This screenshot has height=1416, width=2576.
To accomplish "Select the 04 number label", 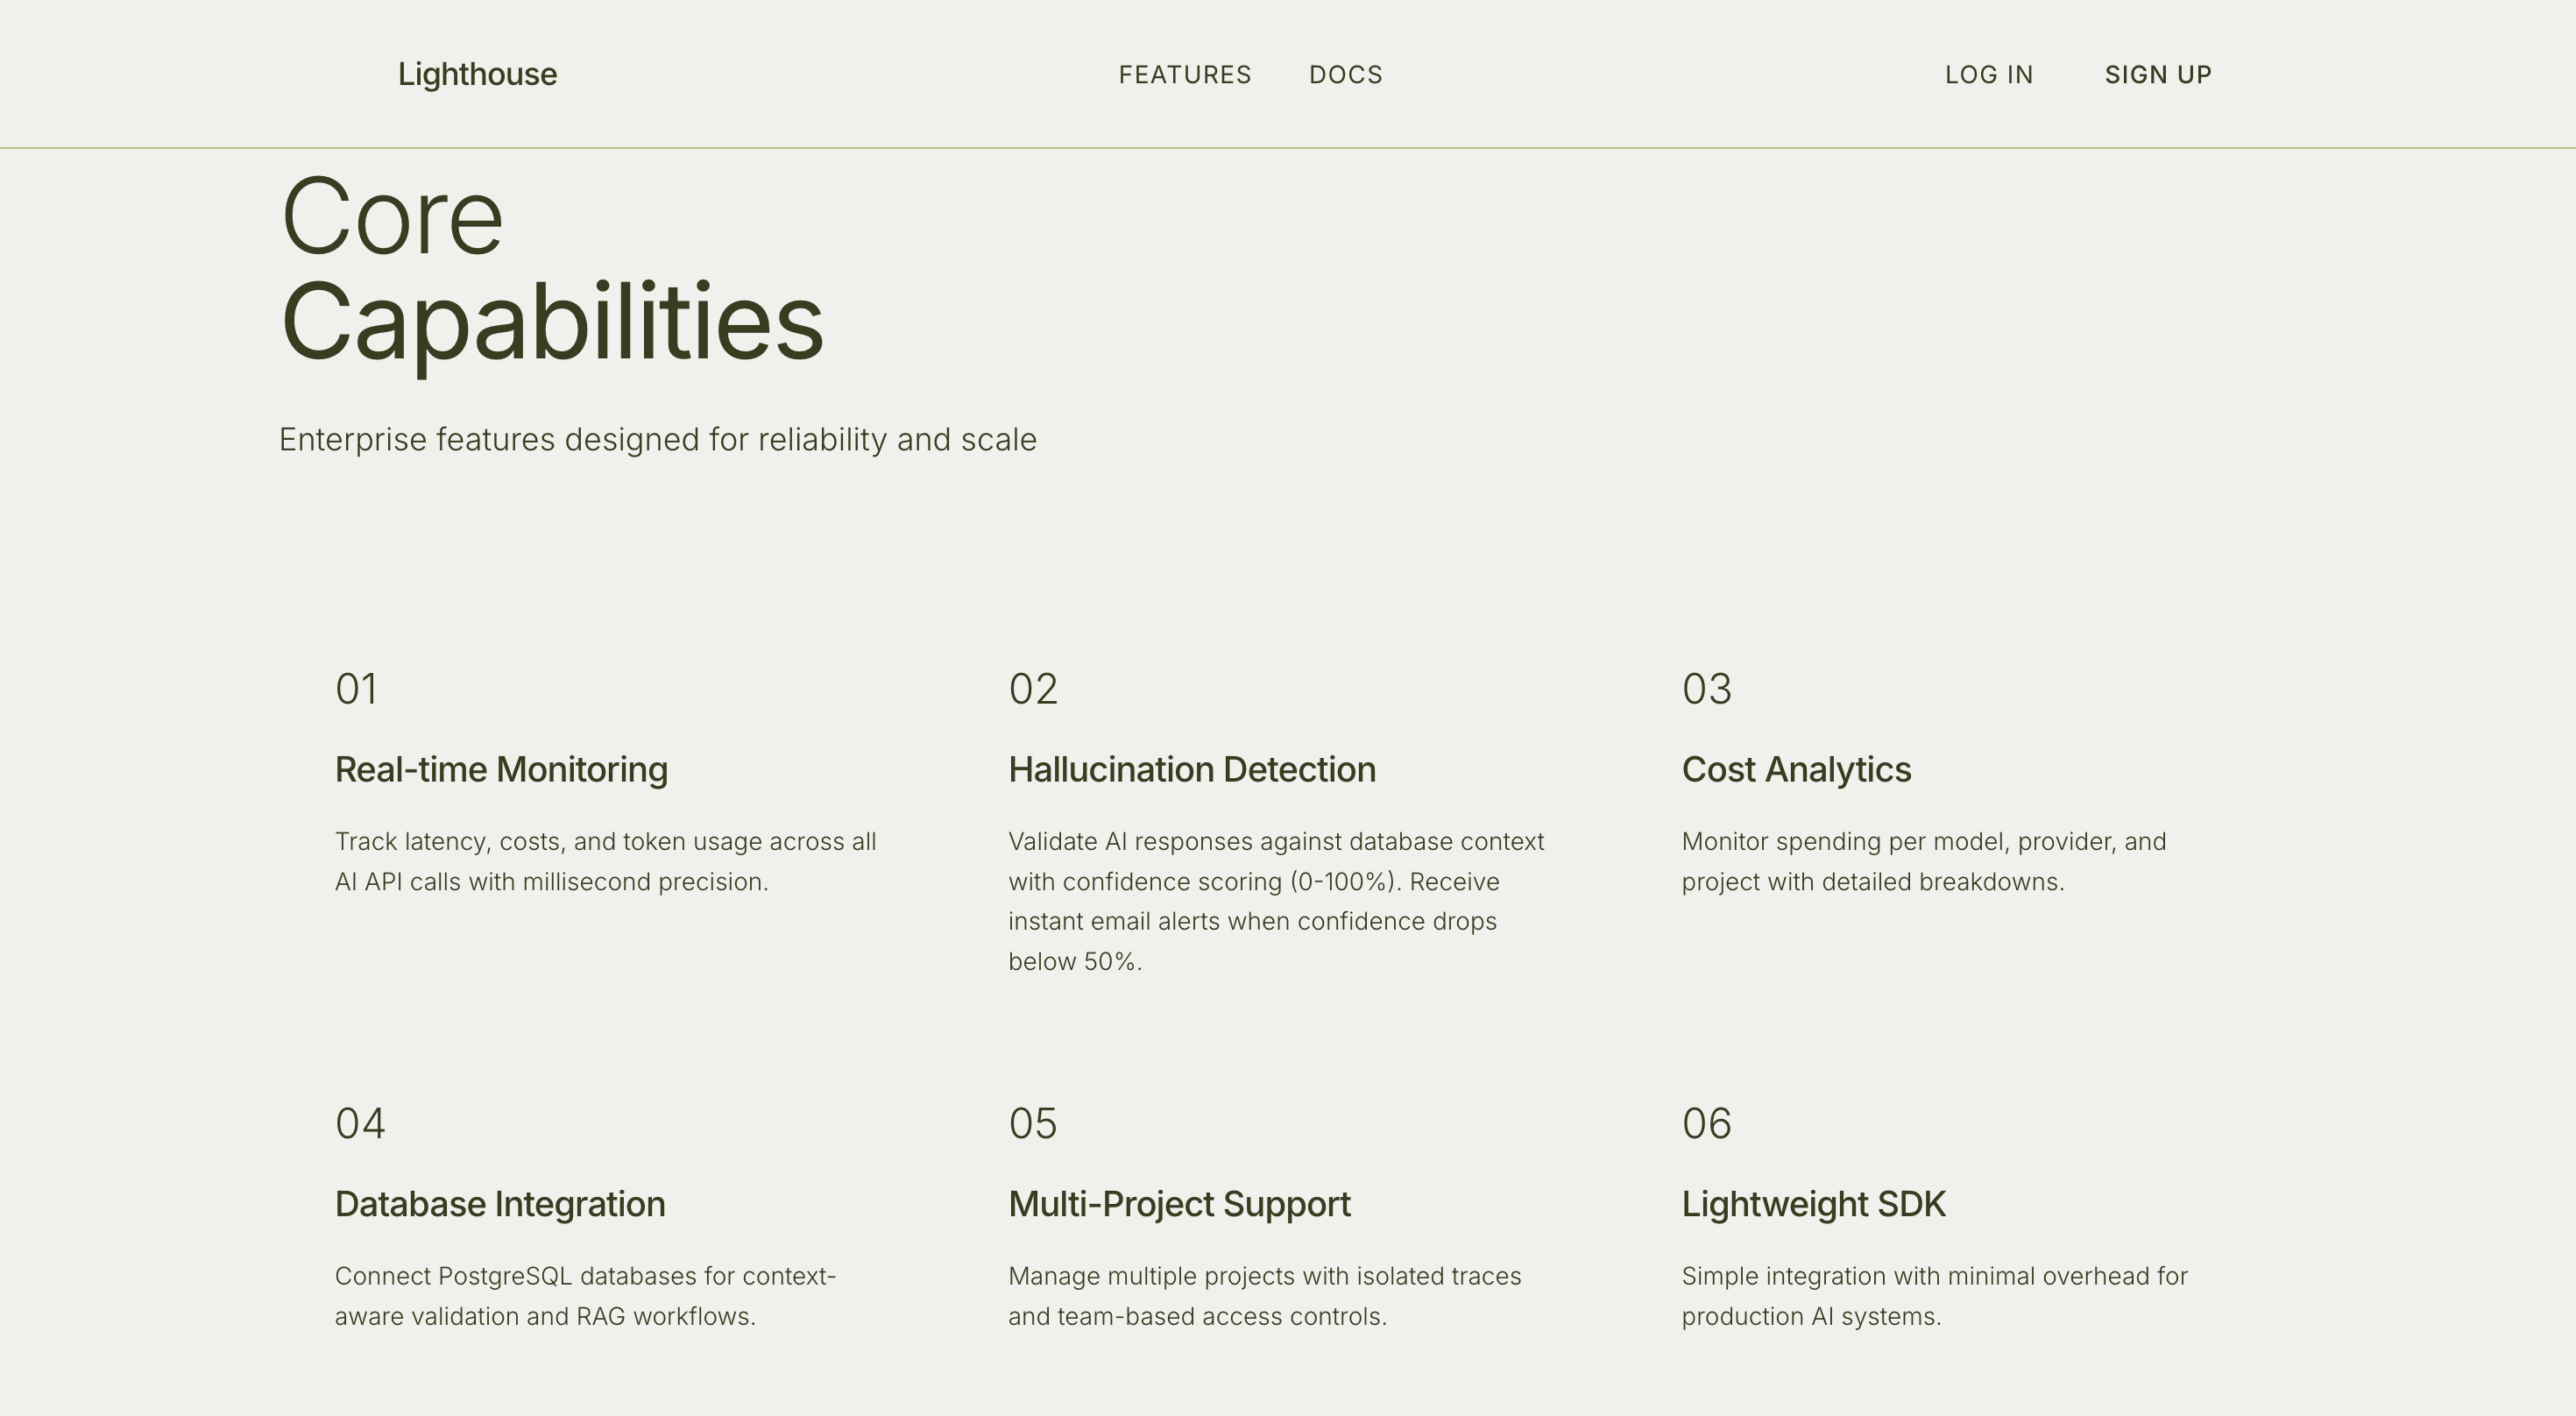I will [359, 1124].
